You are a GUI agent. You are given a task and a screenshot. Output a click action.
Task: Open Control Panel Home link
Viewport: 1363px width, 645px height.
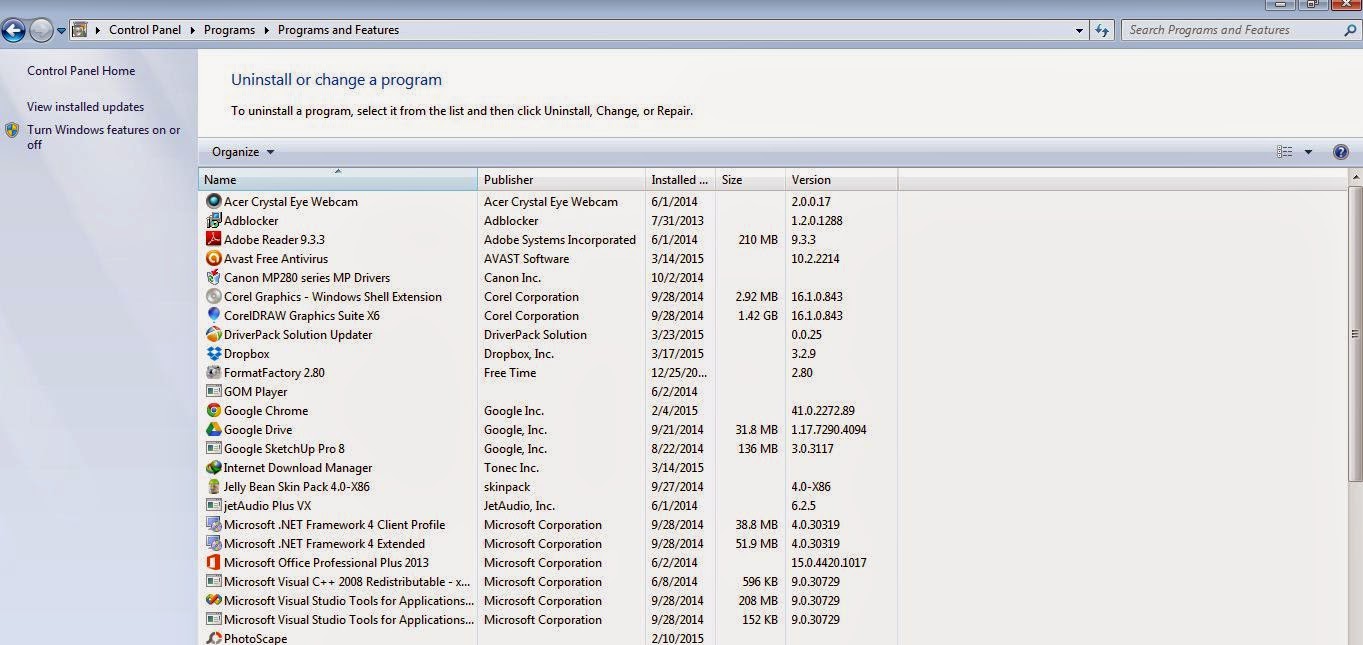pyautogui.click(x=81, y=71)
